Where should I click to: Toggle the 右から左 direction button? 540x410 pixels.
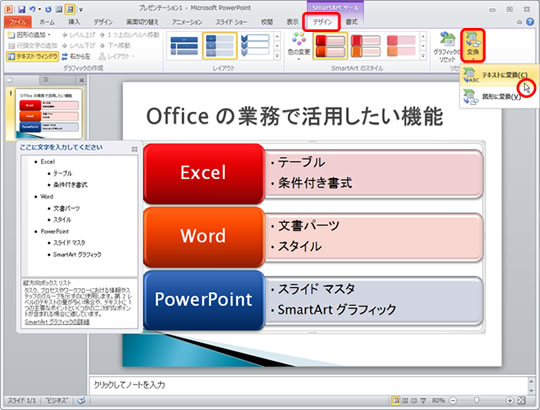coord(76,56)
